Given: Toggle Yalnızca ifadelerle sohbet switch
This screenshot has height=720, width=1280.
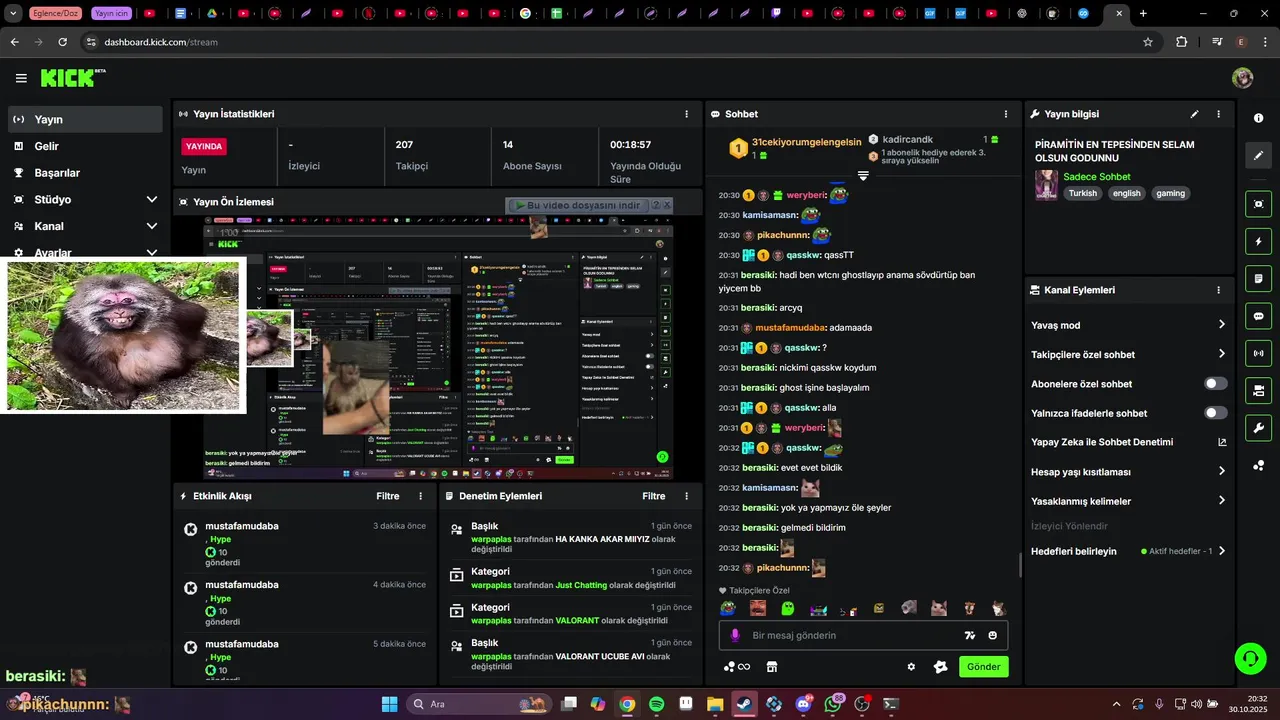Looking at the screenshot, I should pyautogui.click(x=1216, y=413).
